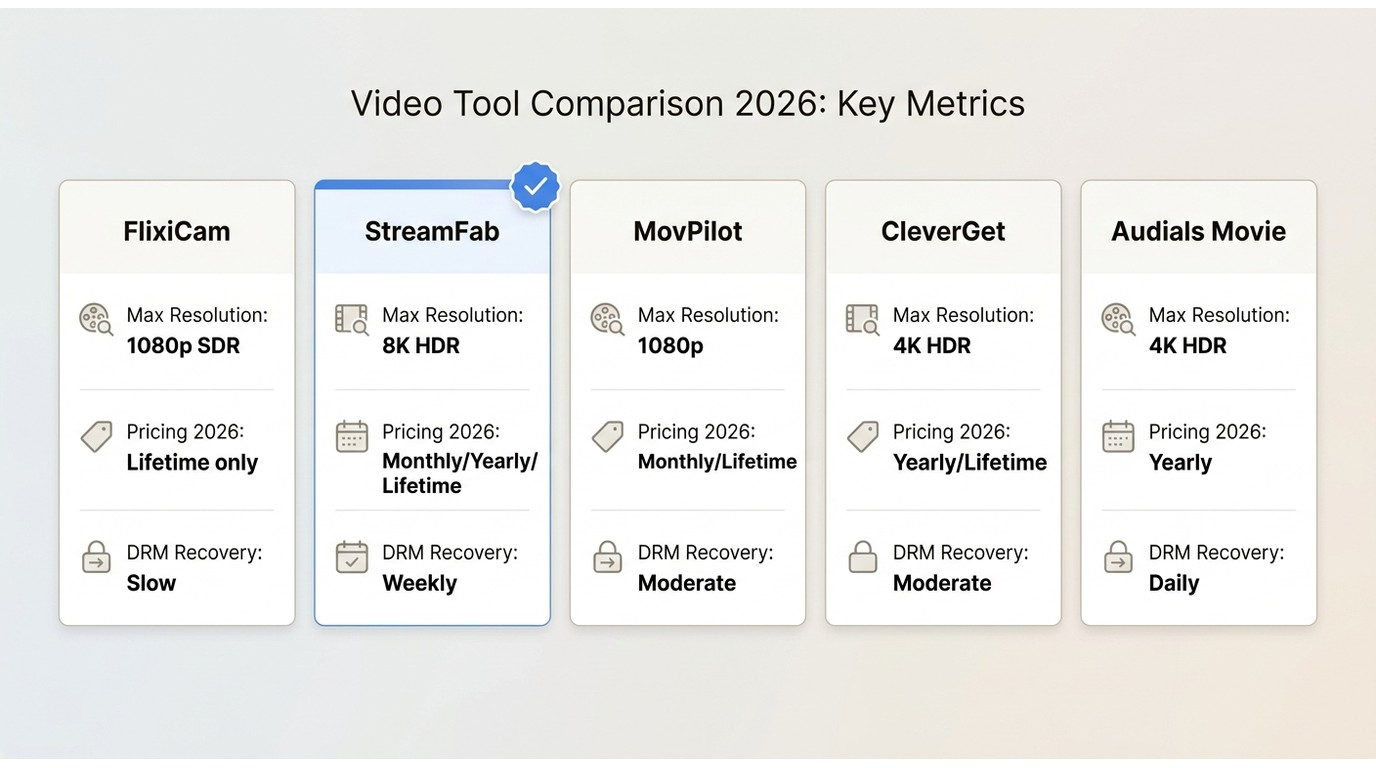
Task: Click the FlixiCam pricing tag icon
Action: pyautogui.click(x=96, y=437)
